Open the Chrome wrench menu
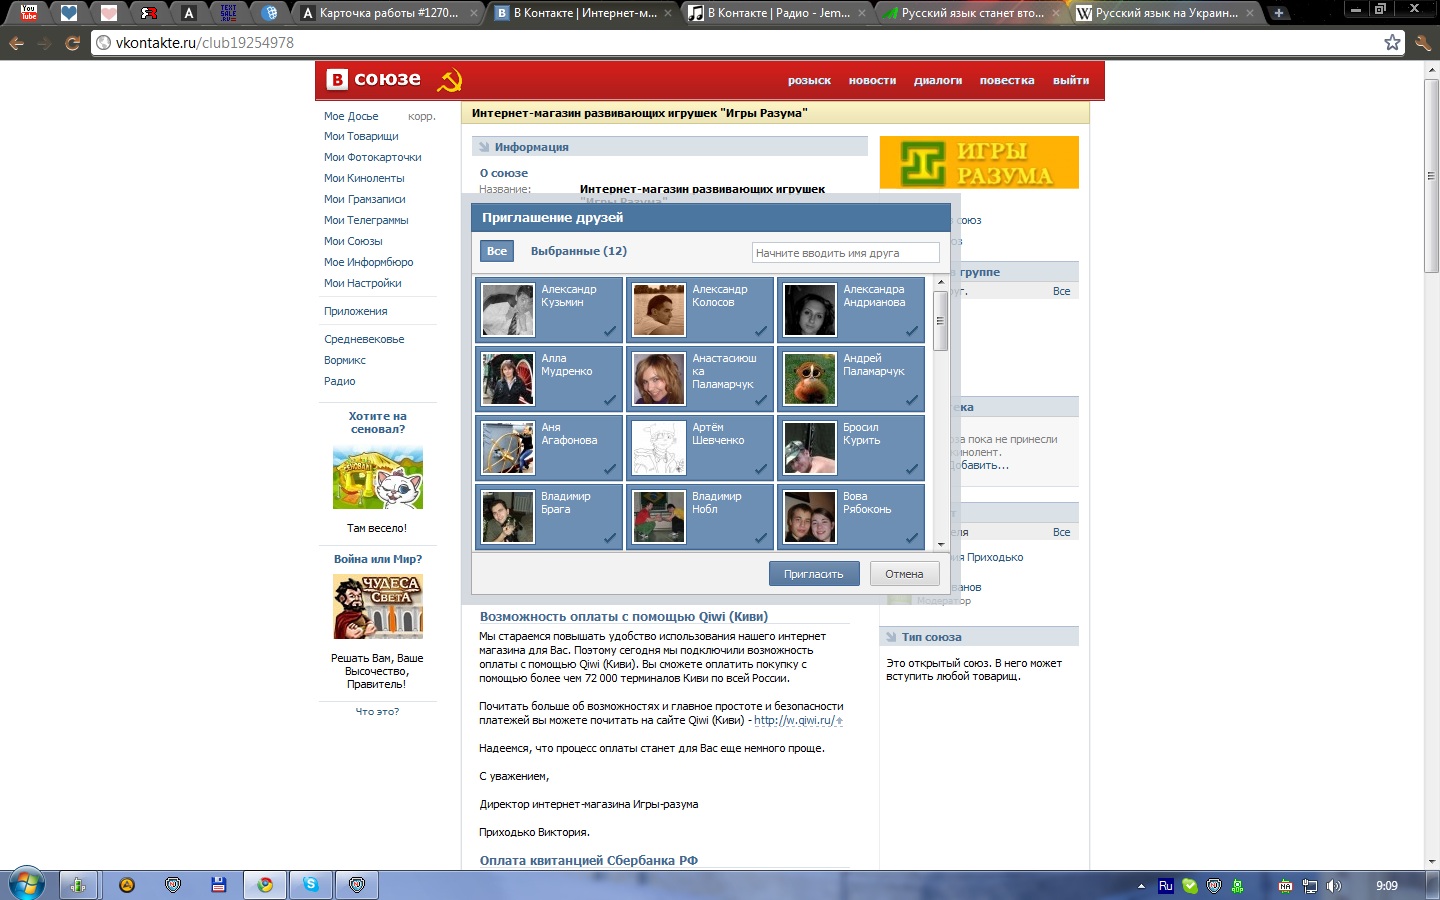The image size is (1440, 900). coord(1423,43)
